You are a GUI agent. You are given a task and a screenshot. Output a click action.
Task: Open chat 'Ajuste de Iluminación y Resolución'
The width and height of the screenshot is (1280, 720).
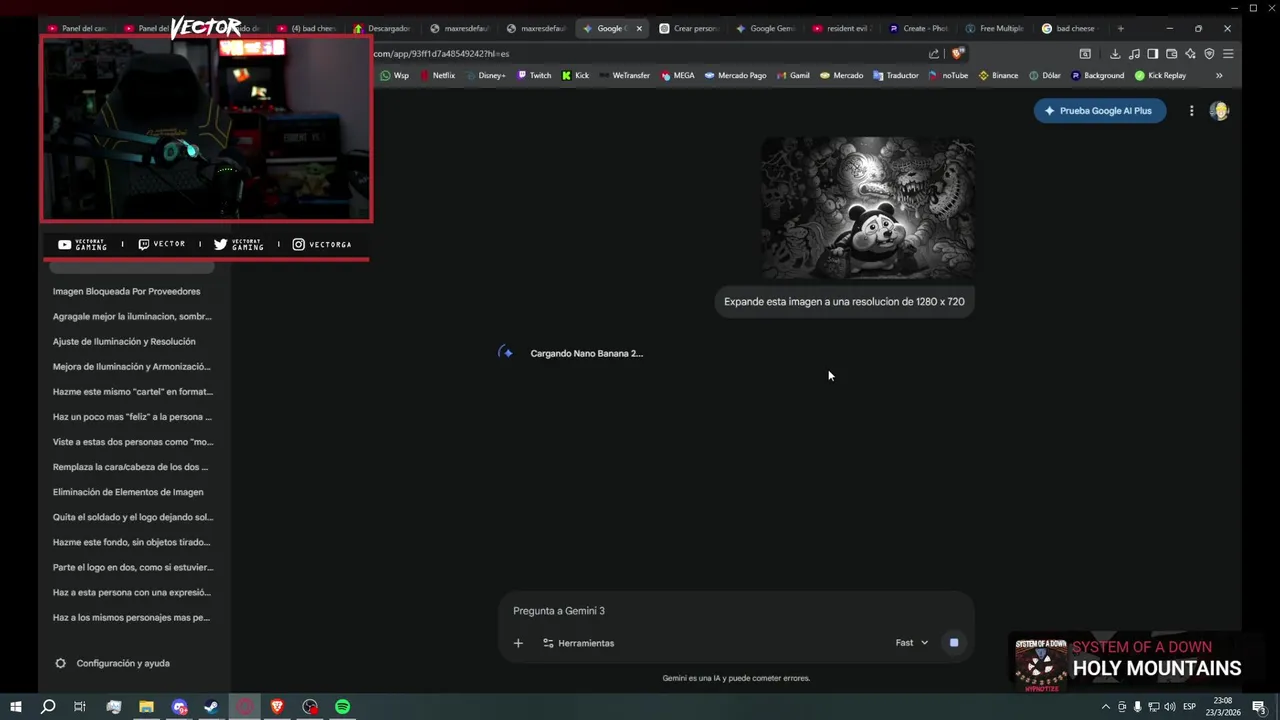tap(124, 341)
